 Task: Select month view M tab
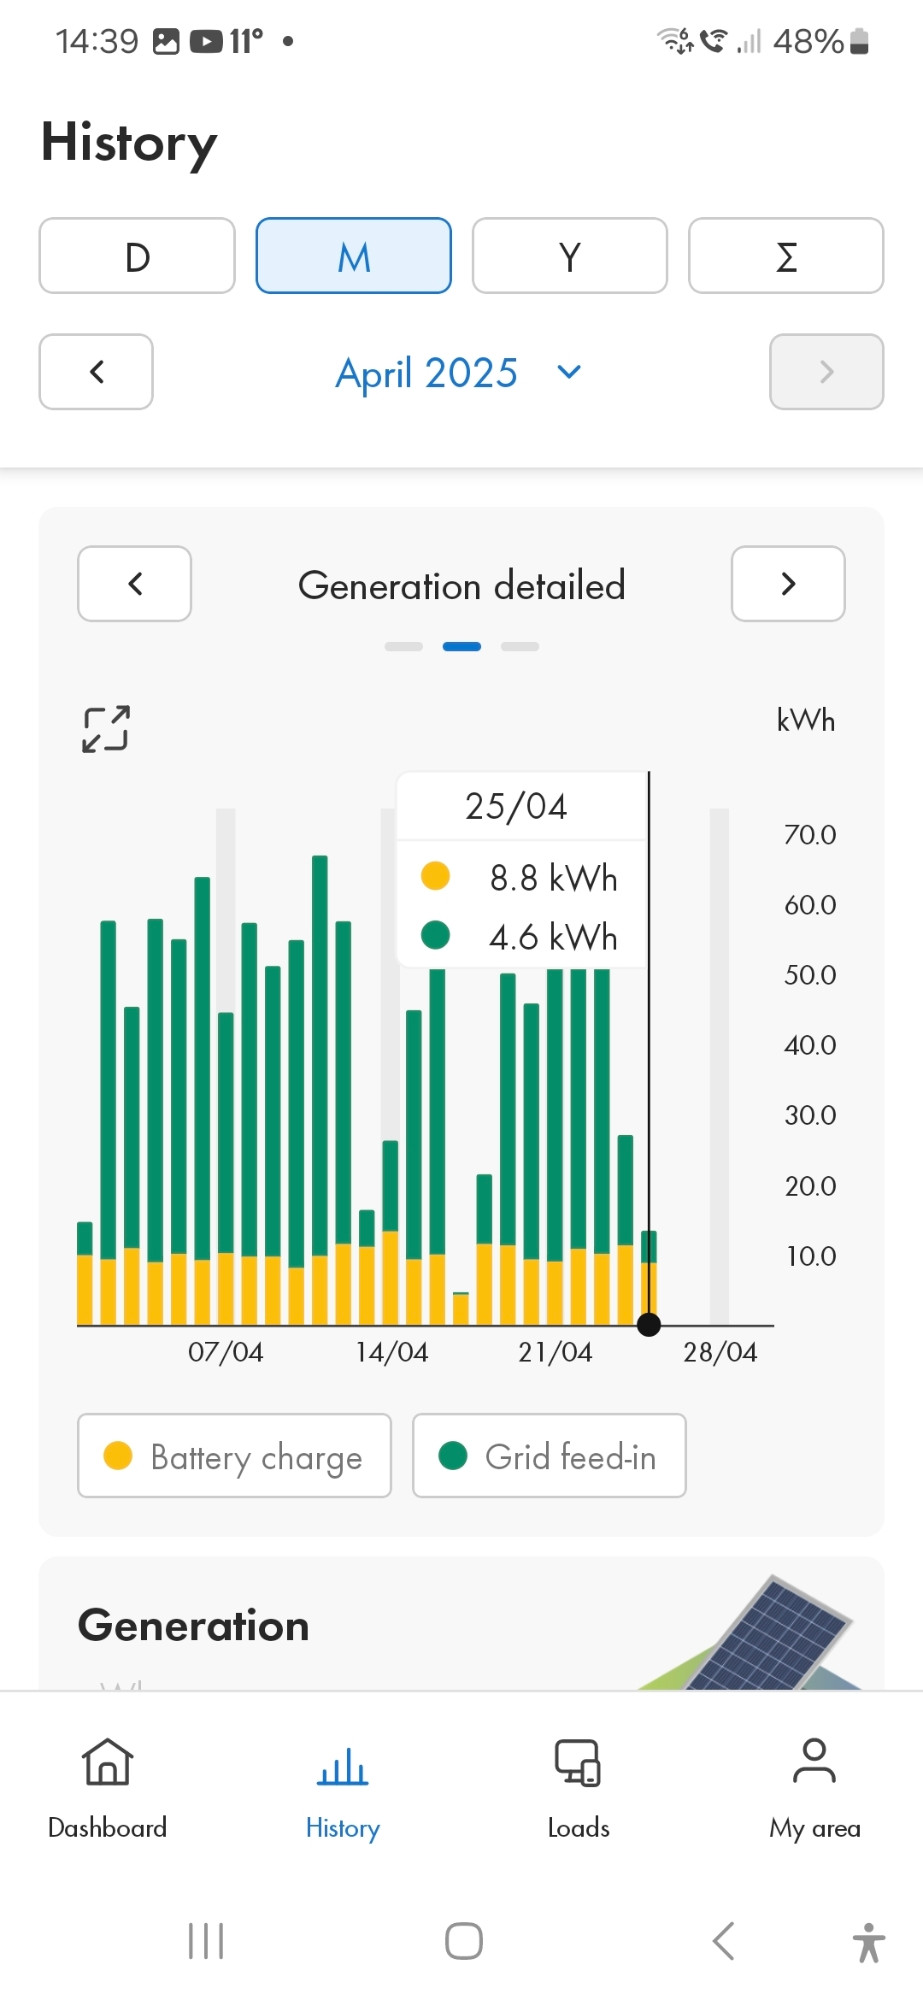[354, 256]
